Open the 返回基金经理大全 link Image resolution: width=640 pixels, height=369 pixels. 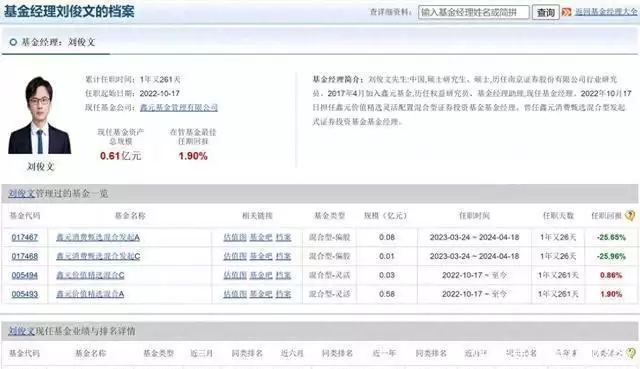tap(606, 12)
